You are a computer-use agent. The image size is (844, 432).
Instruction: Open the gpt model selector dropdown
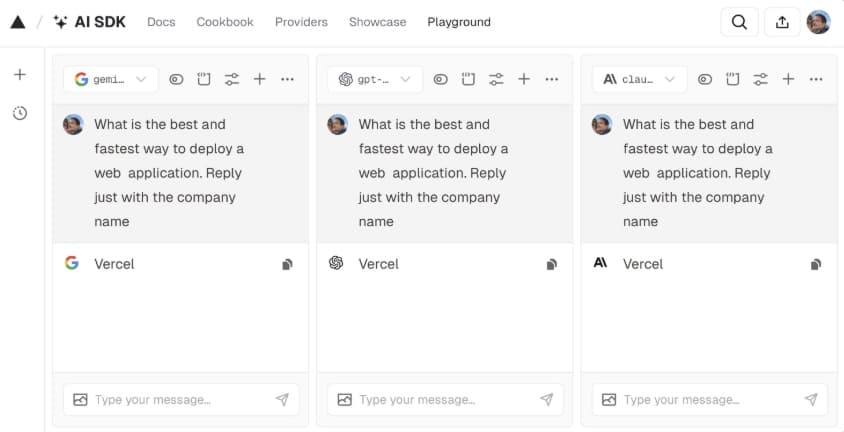coord(375,80)
